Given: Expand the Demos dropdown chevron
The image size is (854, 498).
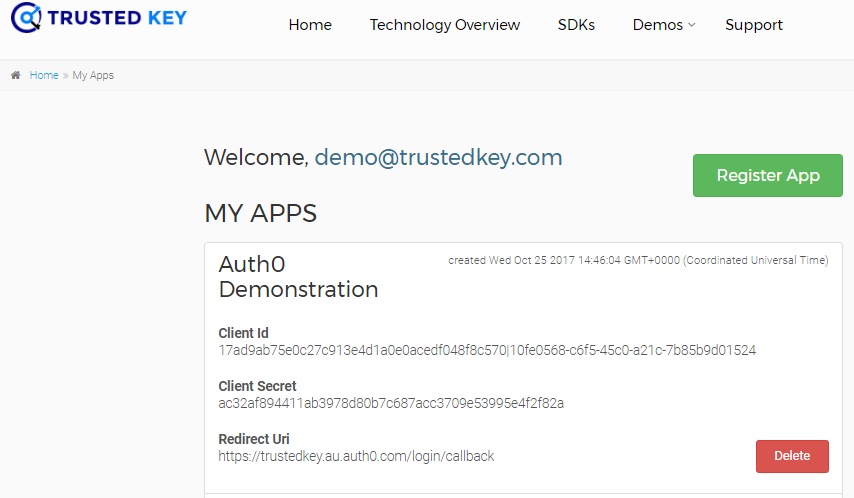Looking at the screenshot, I should (692, 25).
